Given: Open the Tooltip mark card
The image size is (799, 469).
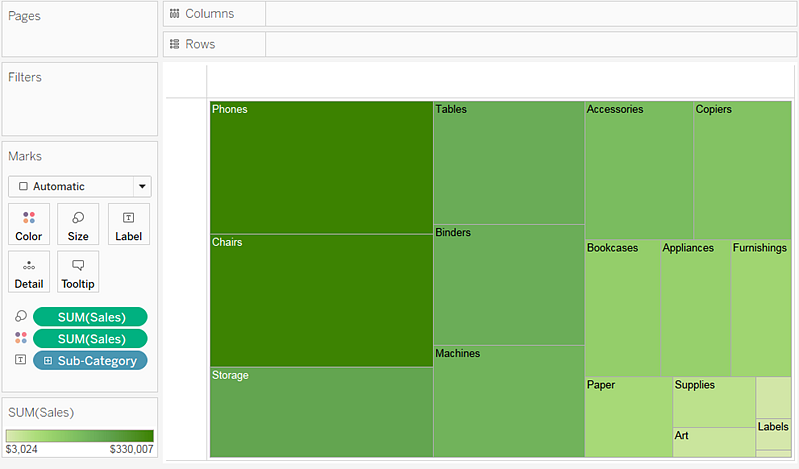Looking at the screenshot, I should [x=78, y=272].
